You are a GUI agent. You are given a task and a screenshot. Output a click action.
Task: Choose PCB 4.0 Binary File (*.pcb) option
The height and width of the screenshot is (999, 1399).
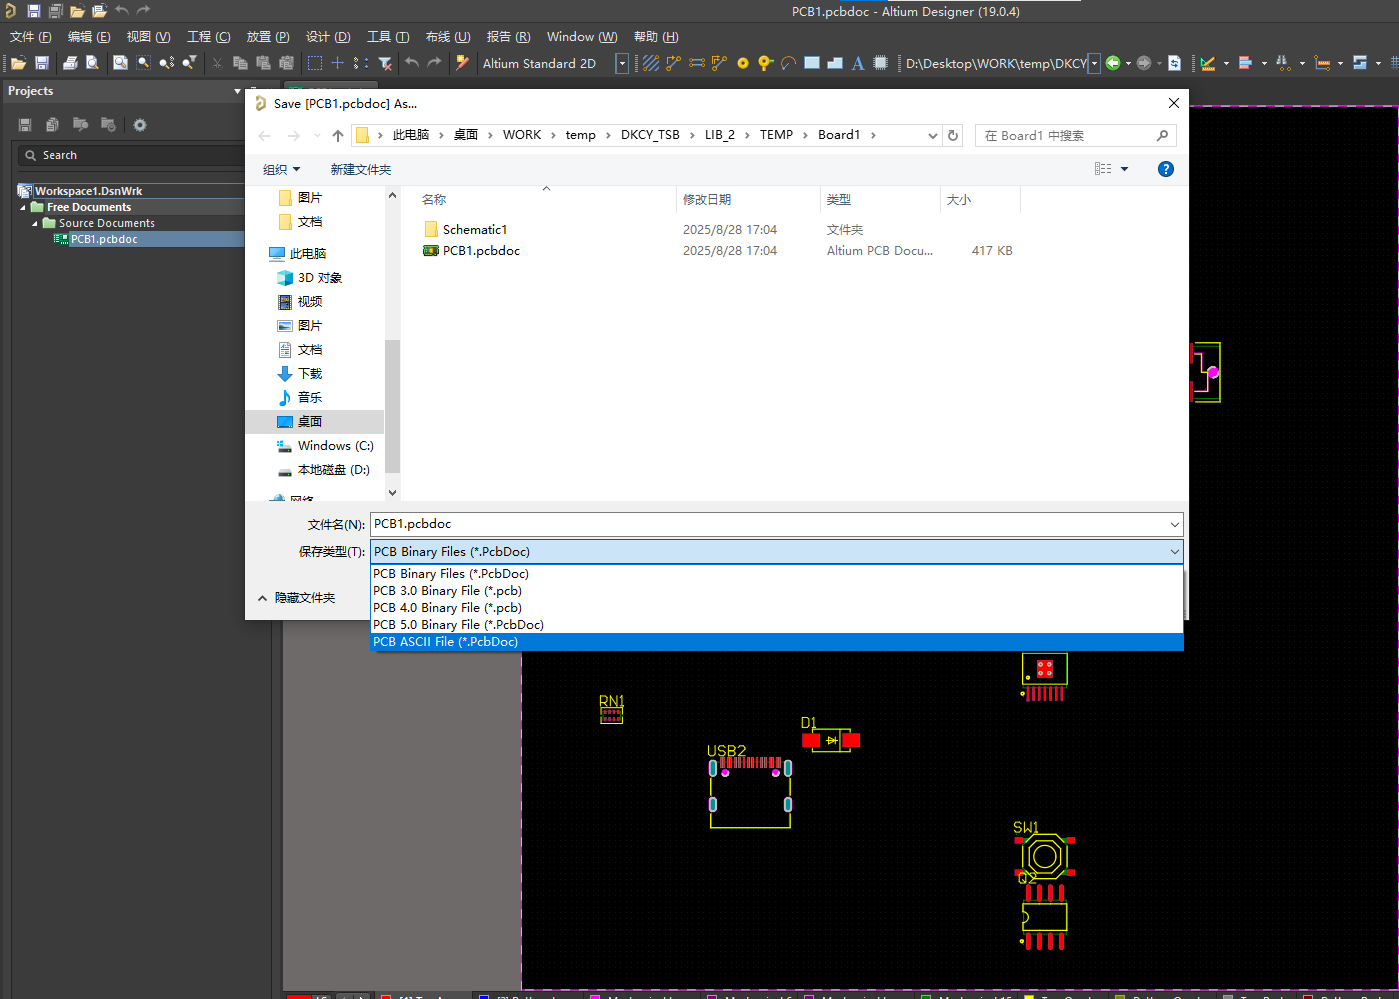tap(777, 608)
